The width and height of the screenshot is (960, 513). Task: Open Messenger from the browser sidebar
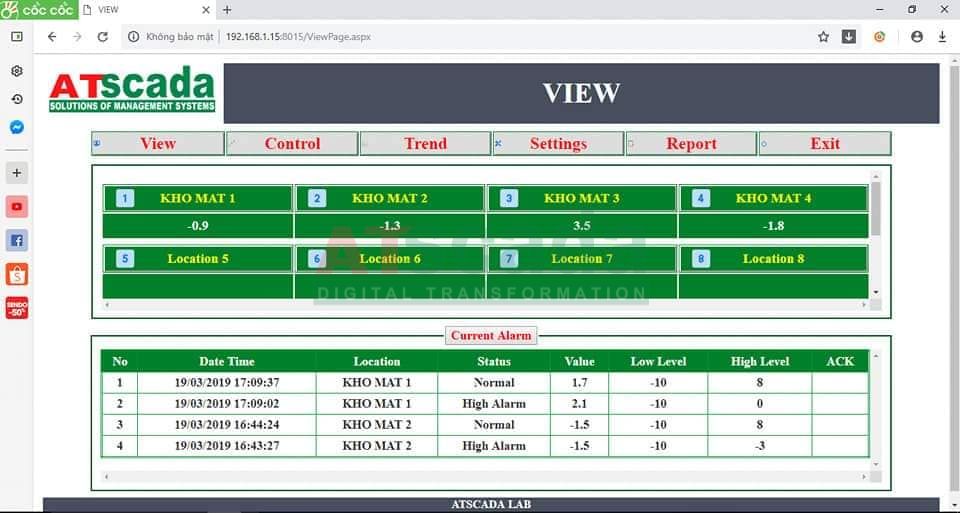[17, 128]
